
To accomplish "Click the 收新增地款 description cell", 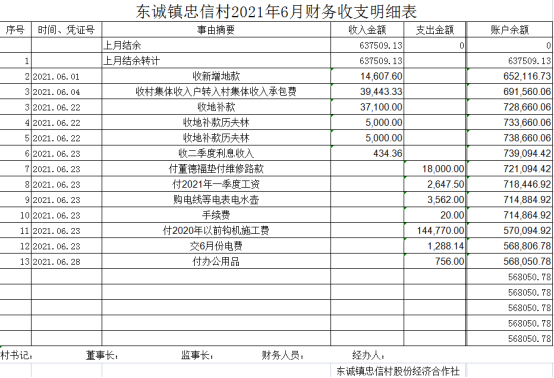I will pyautogui.click(x=216, y=76).
